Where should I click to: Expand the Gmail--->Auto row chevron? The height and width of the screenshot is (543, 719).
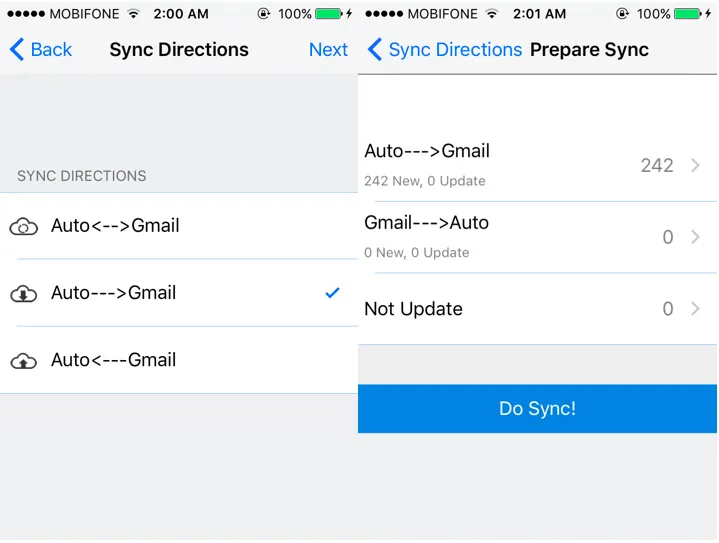(696, 238)
